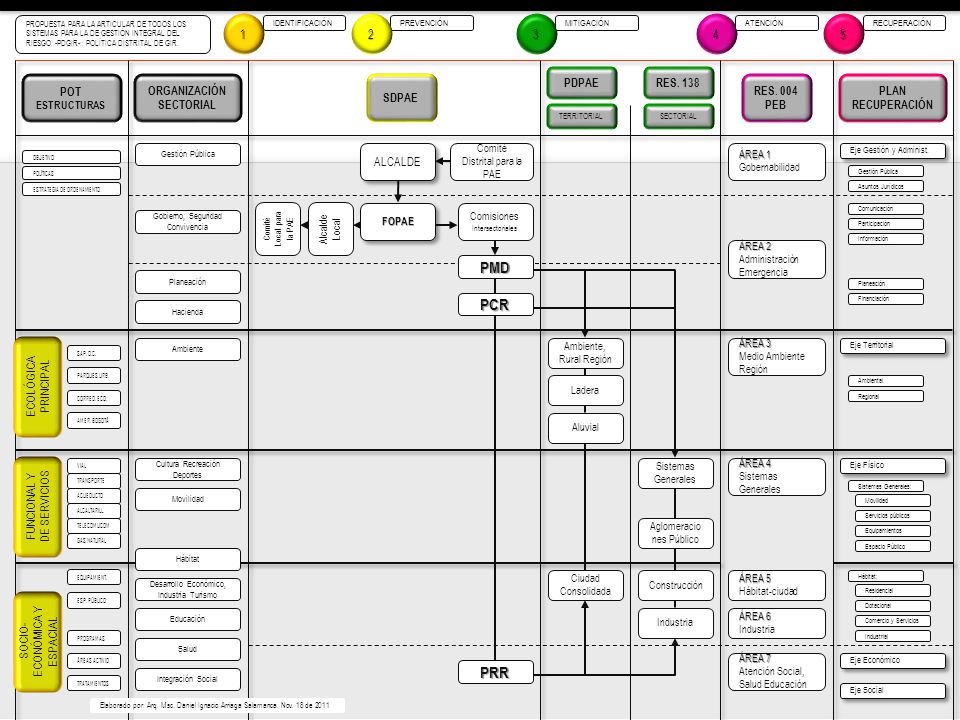960x720 pixels.
Task: Select the IDENTIFICACIÓN label
Action: pos(304,23)
